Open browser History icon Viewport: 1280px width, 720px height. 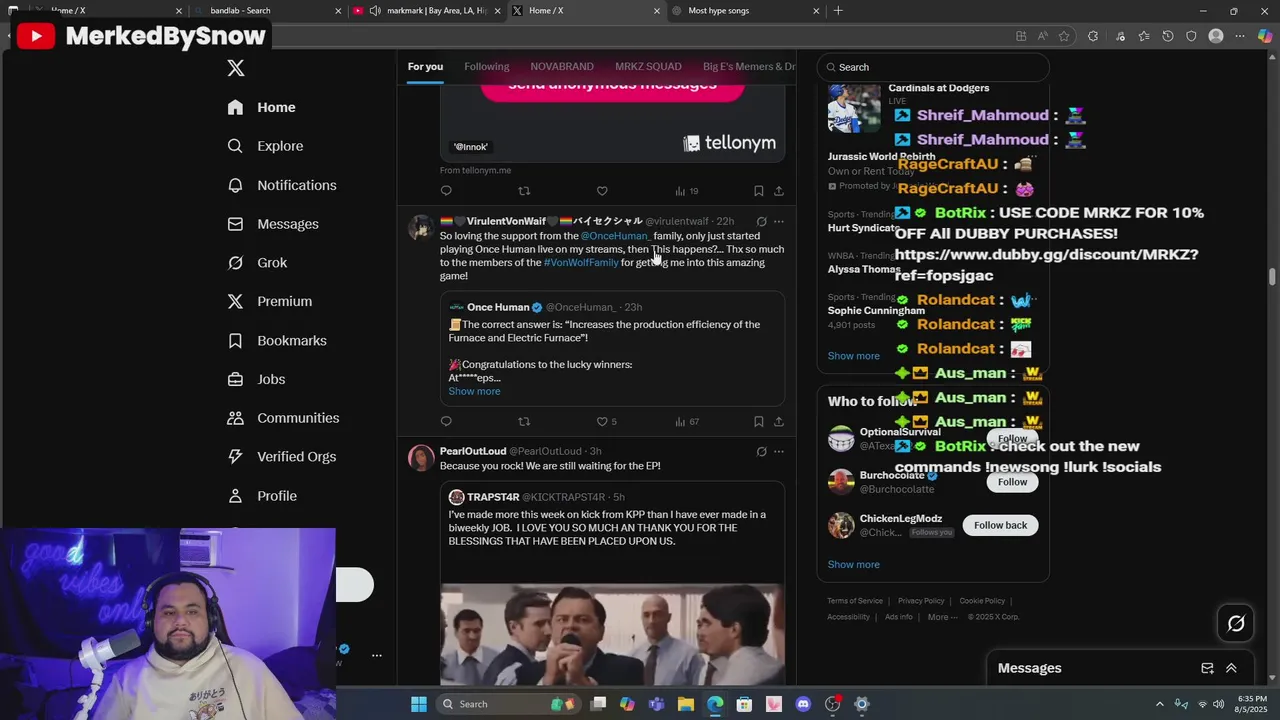1167,36
